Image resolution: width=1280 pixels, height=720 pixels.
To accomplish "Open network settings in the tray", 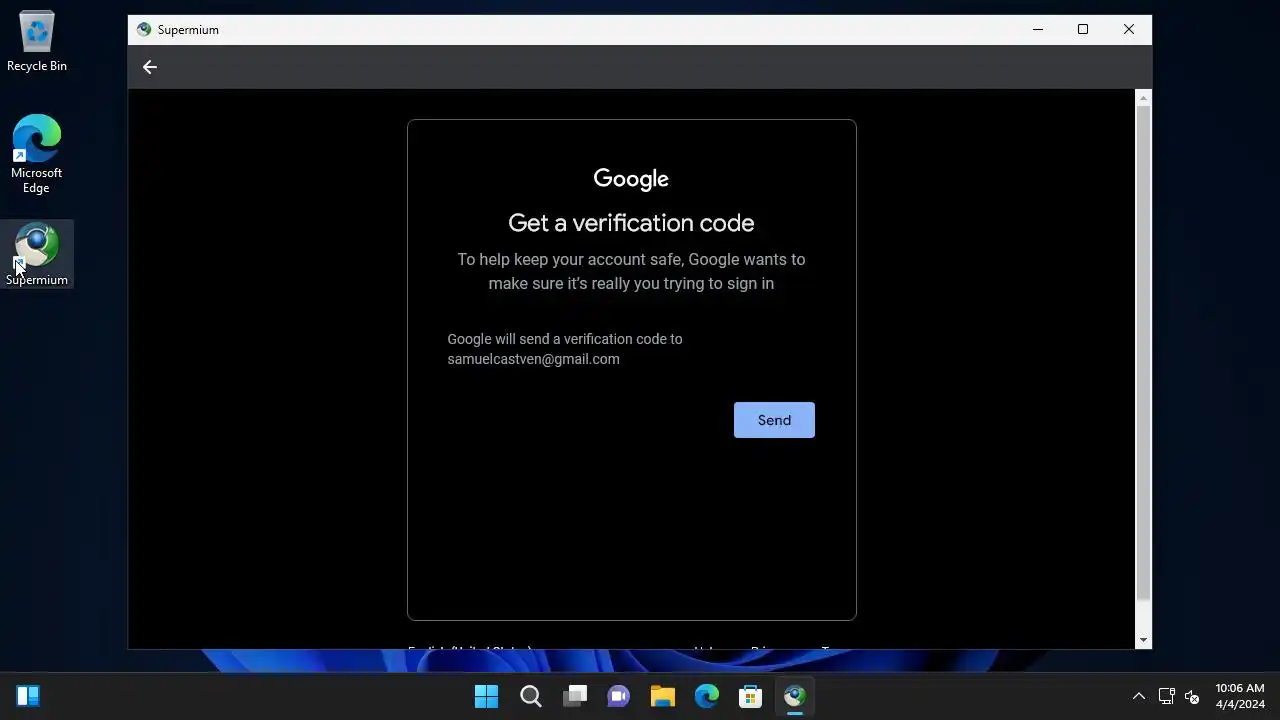I will click(1166, 696).
